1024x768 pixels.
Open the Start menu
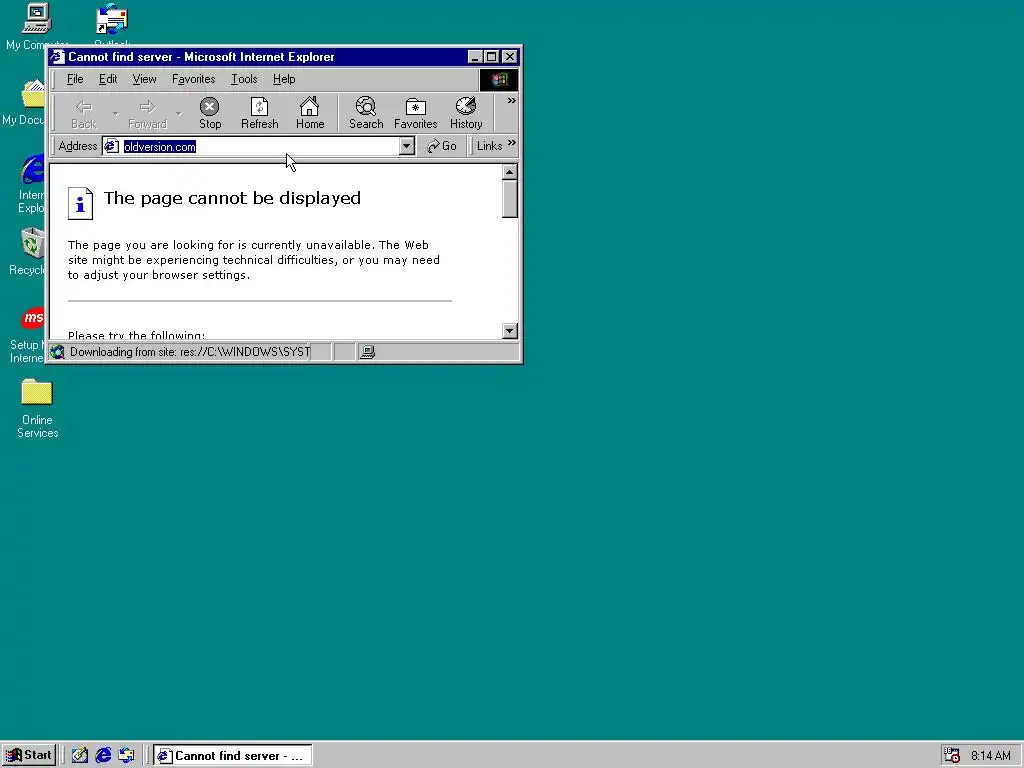[29, 756]
